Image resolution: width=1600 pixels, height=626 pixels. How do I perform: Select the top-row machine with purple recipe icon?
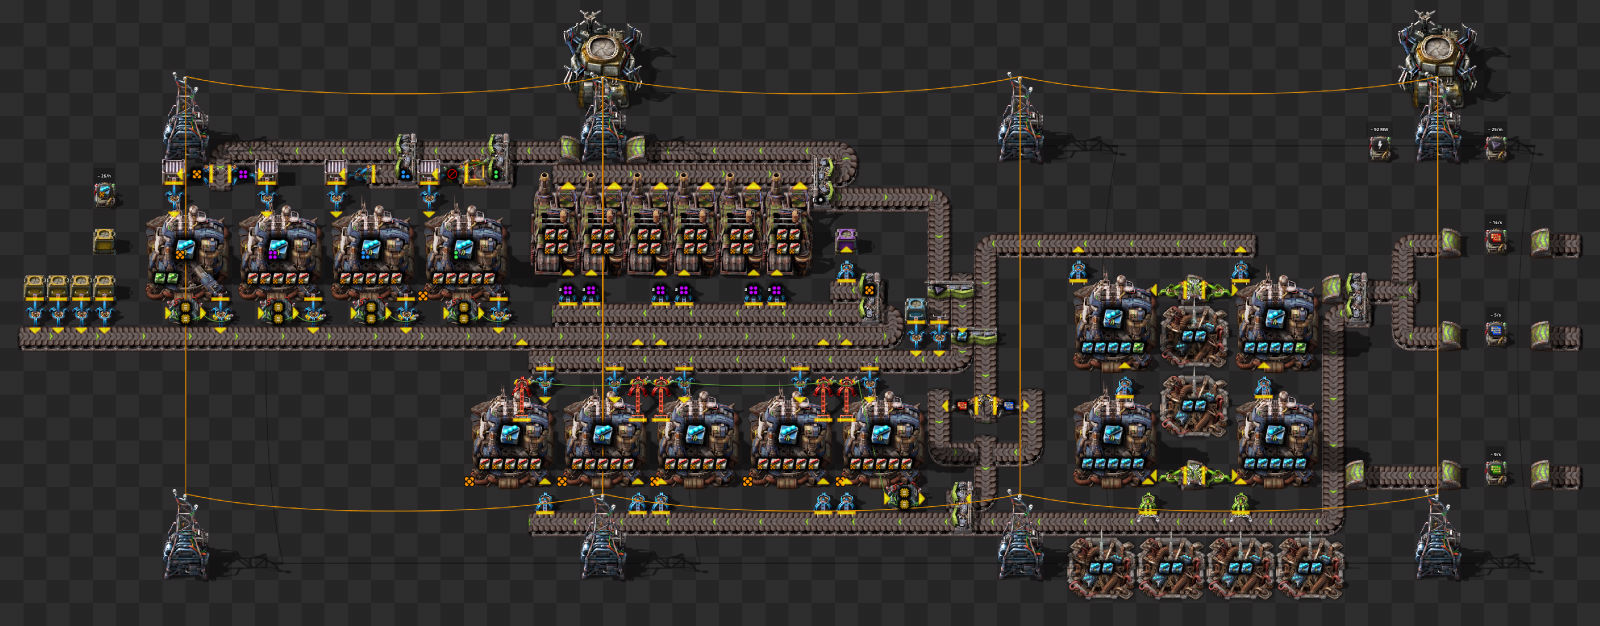279,252
